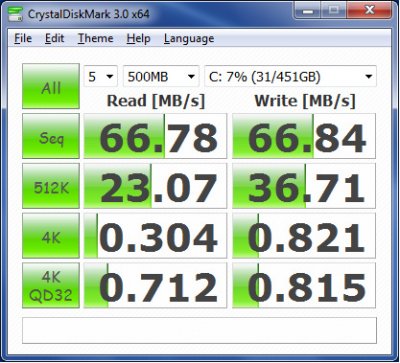Open the Edit menu
400x363 pixels.
click(x=54, y=38)
